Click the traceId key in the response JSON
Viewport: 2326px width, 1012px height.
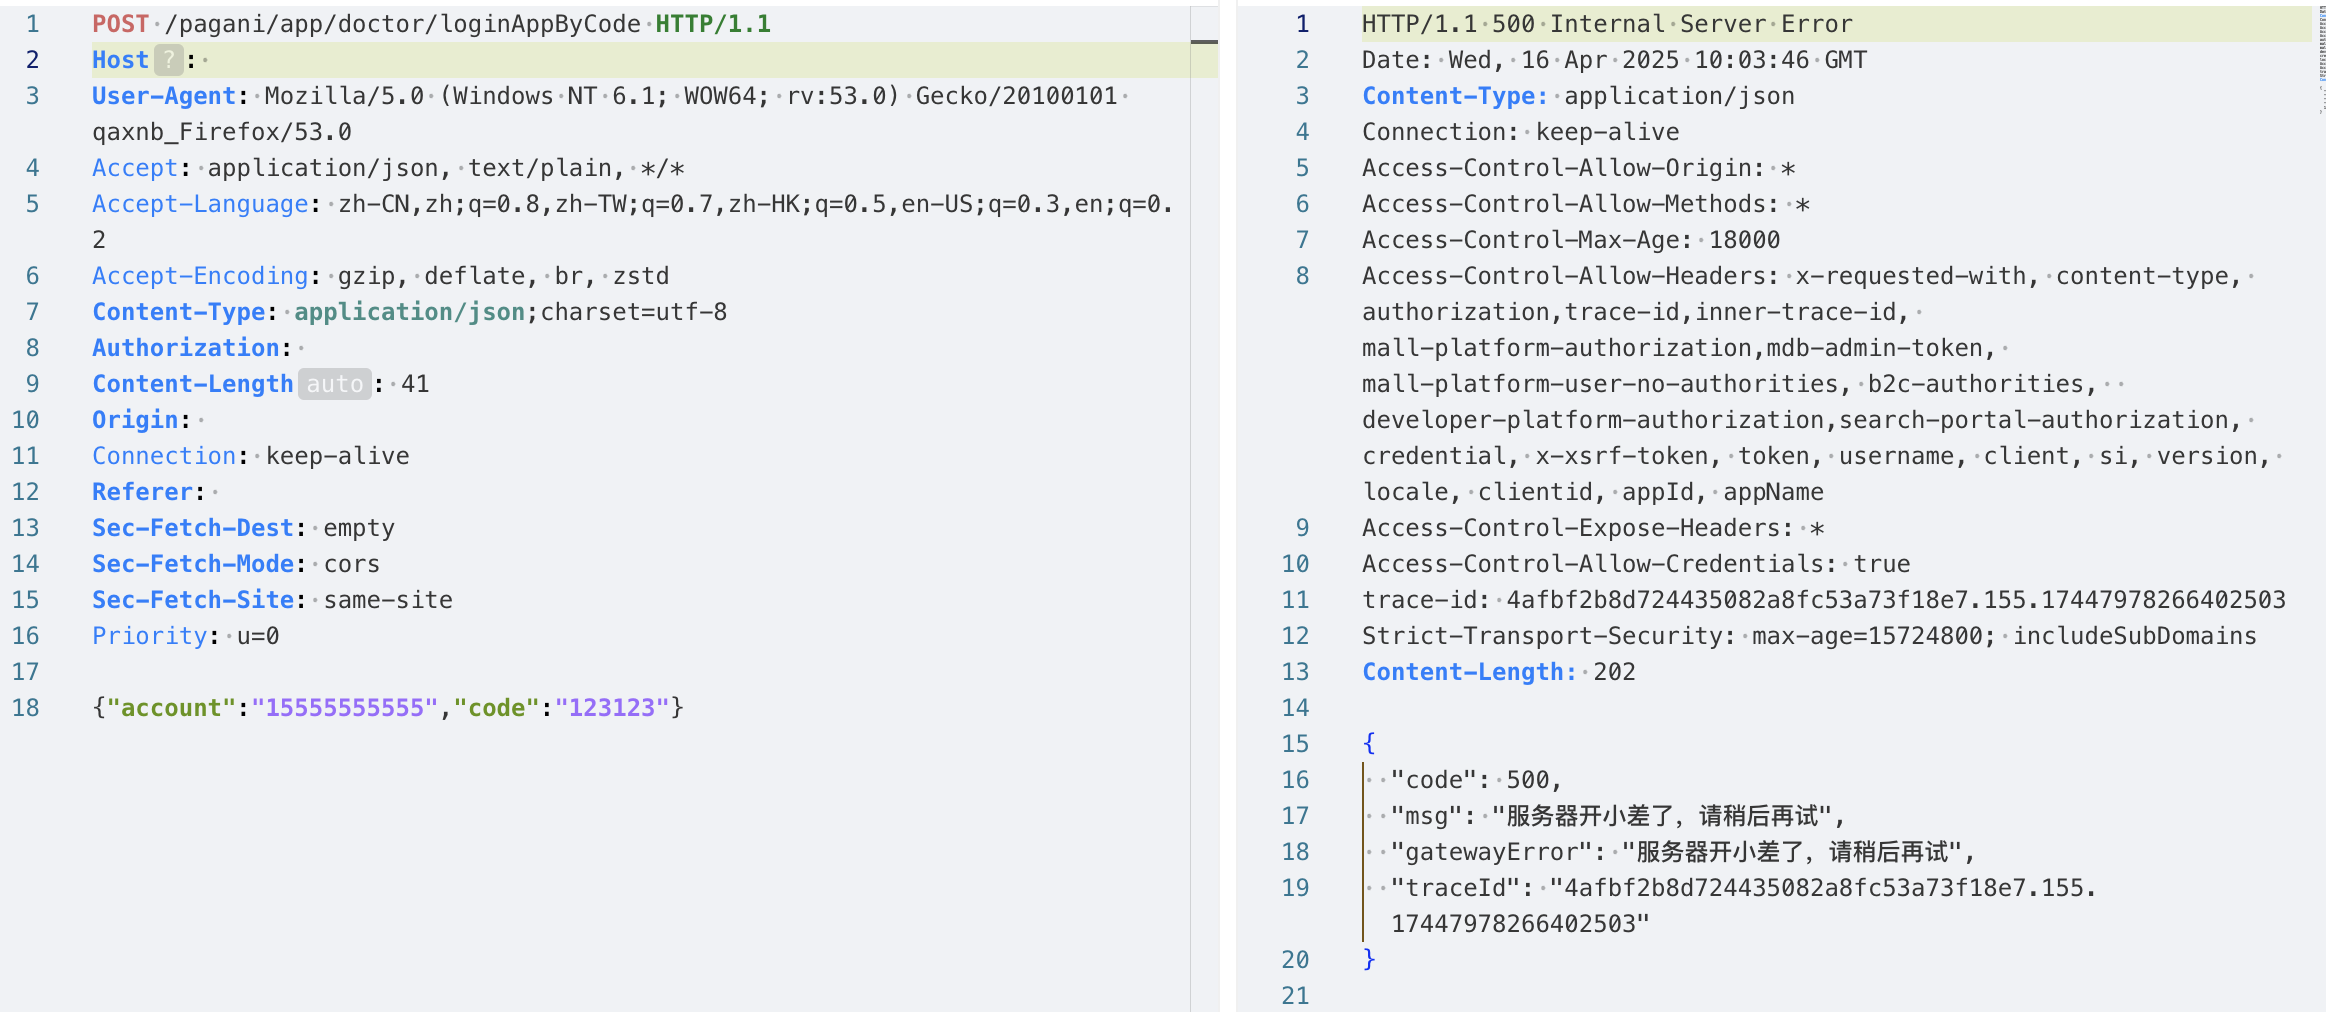pos(1455,888)
